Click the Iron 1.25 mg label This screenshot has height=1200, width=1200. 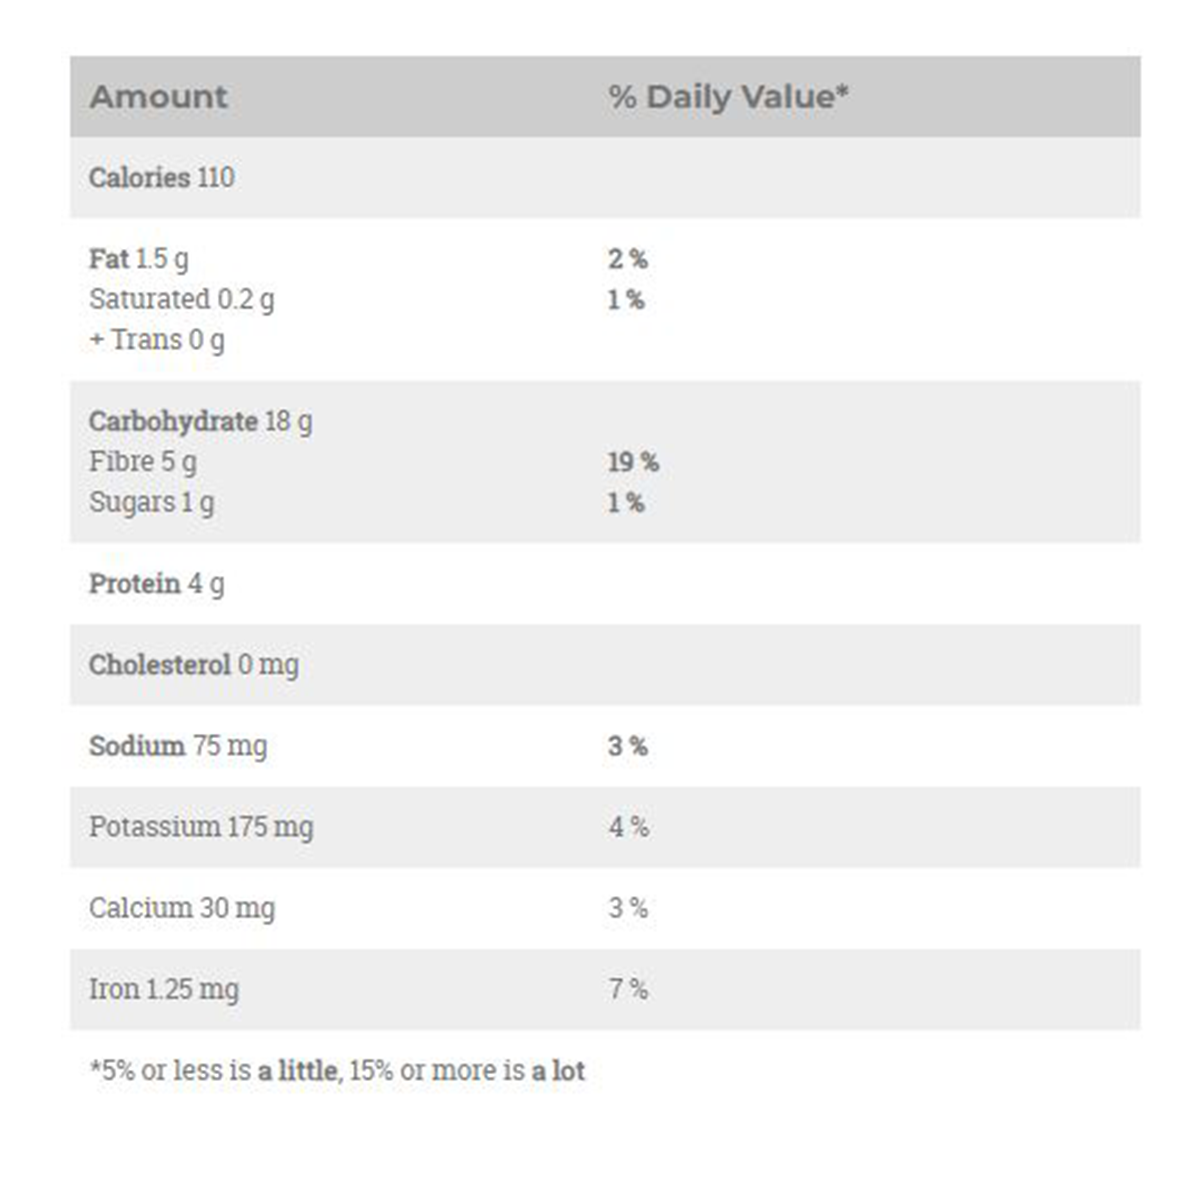pyautogui.click(x=163, y=989)
